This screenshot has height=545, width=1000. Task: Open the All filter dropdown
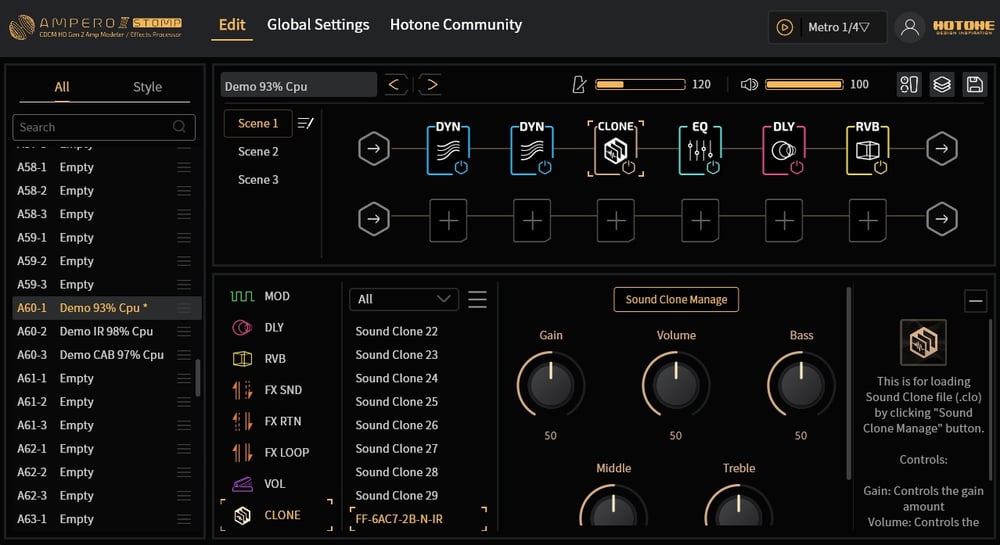coord(404,300)
